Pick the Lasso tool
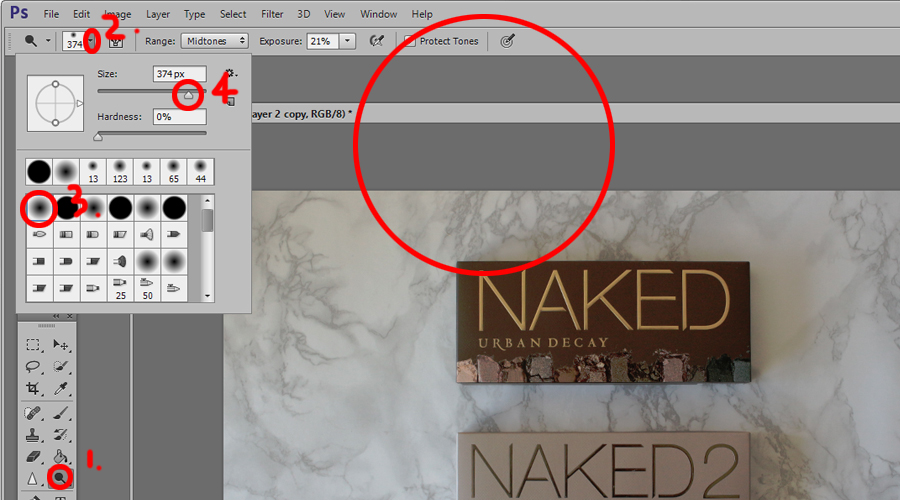 [x=33, y=367]
